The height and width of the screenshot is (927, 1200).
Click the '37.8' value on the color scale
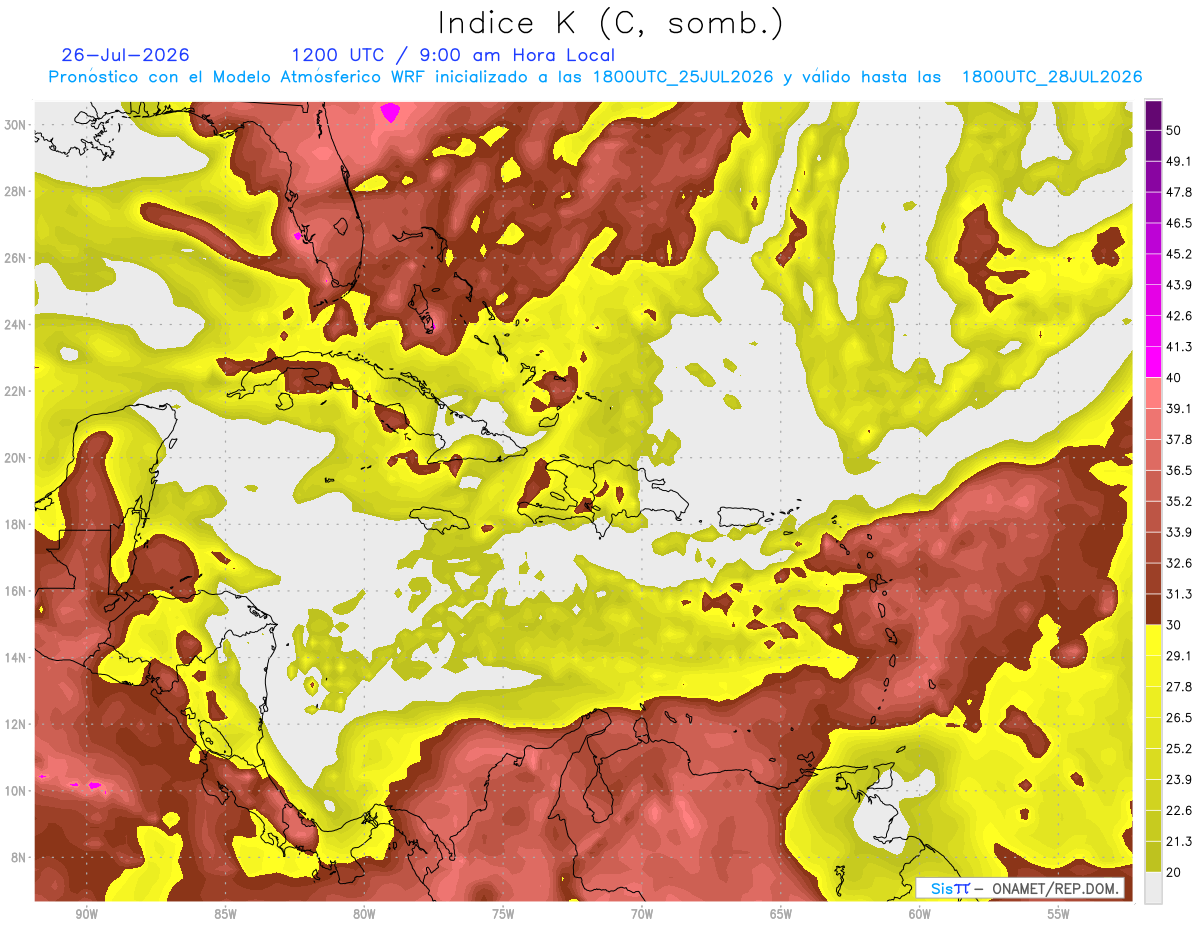pyautogui.click(x=1178, y=439)
